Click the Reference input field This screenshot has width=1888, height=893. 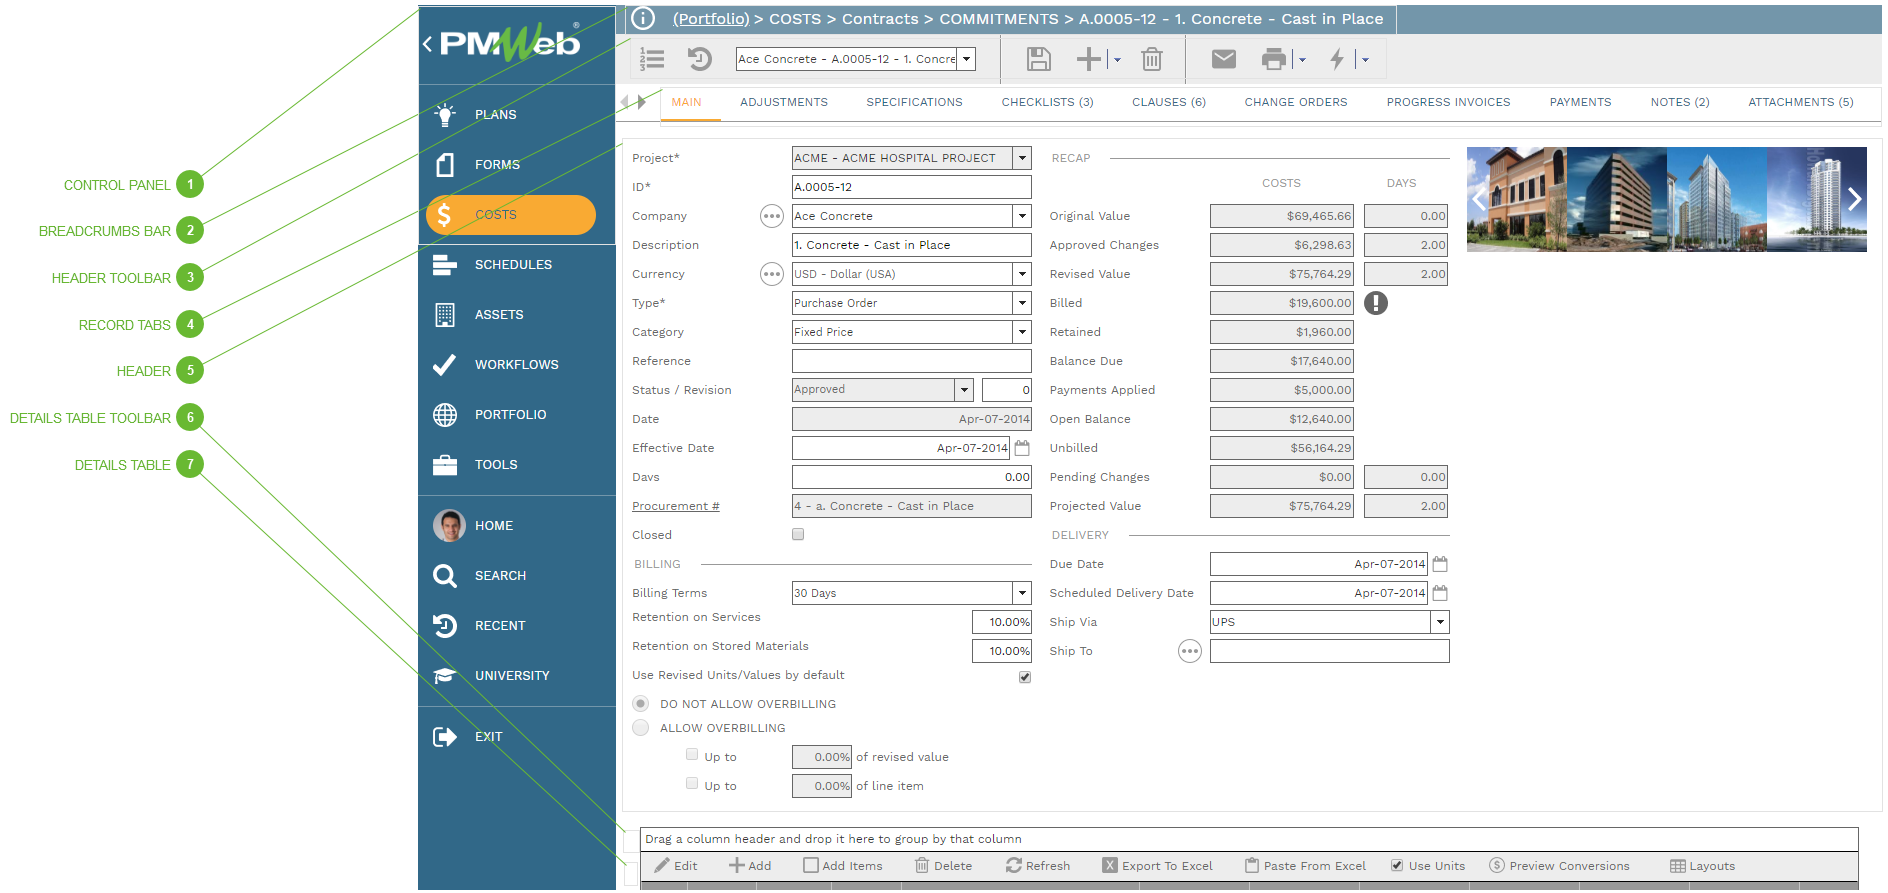click(x=911, y=361)
